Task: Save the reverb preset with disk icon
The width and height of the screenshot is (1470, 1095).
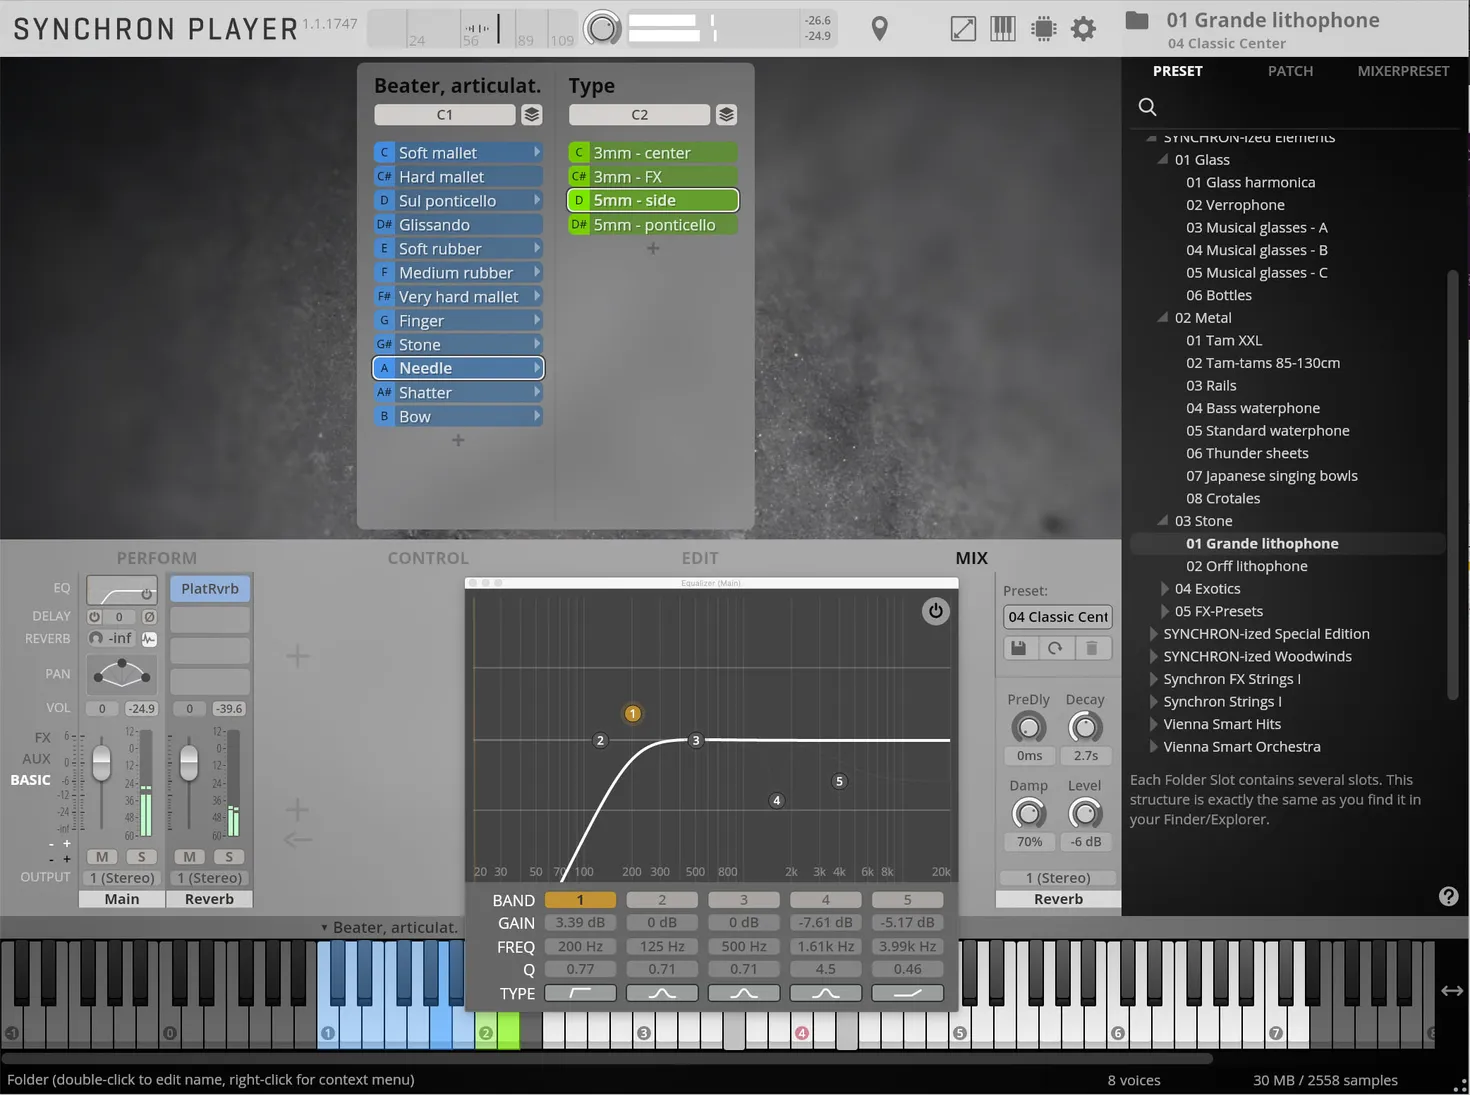Action: (x=1019, y=648)
